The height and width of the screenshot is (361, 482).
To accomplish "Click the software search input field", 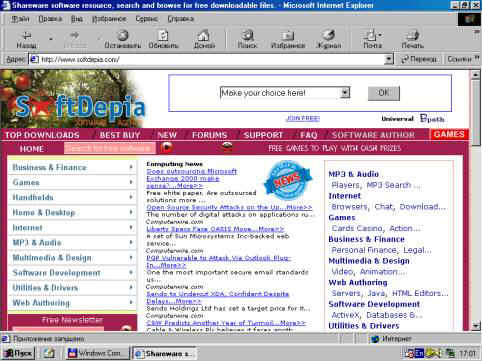I will 110,148.
